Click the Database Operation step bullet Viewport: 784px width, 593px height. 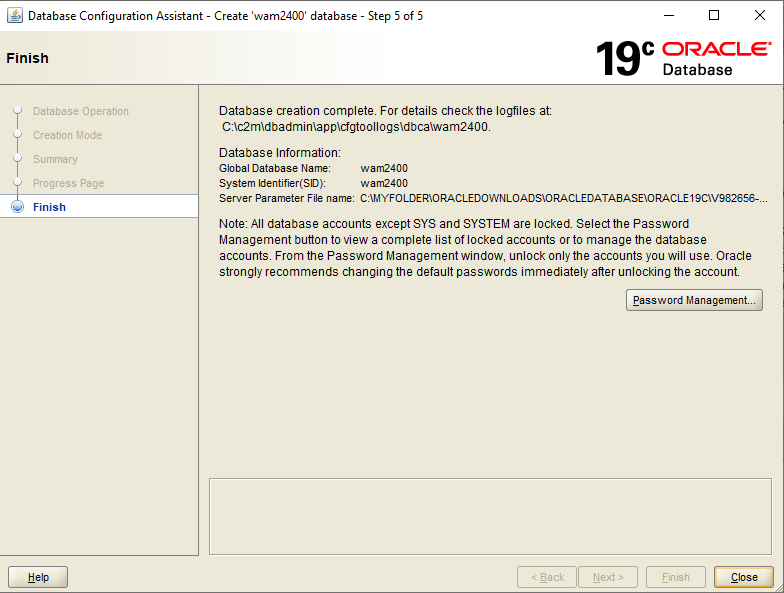pyautogui.click(x=18, y=110)
